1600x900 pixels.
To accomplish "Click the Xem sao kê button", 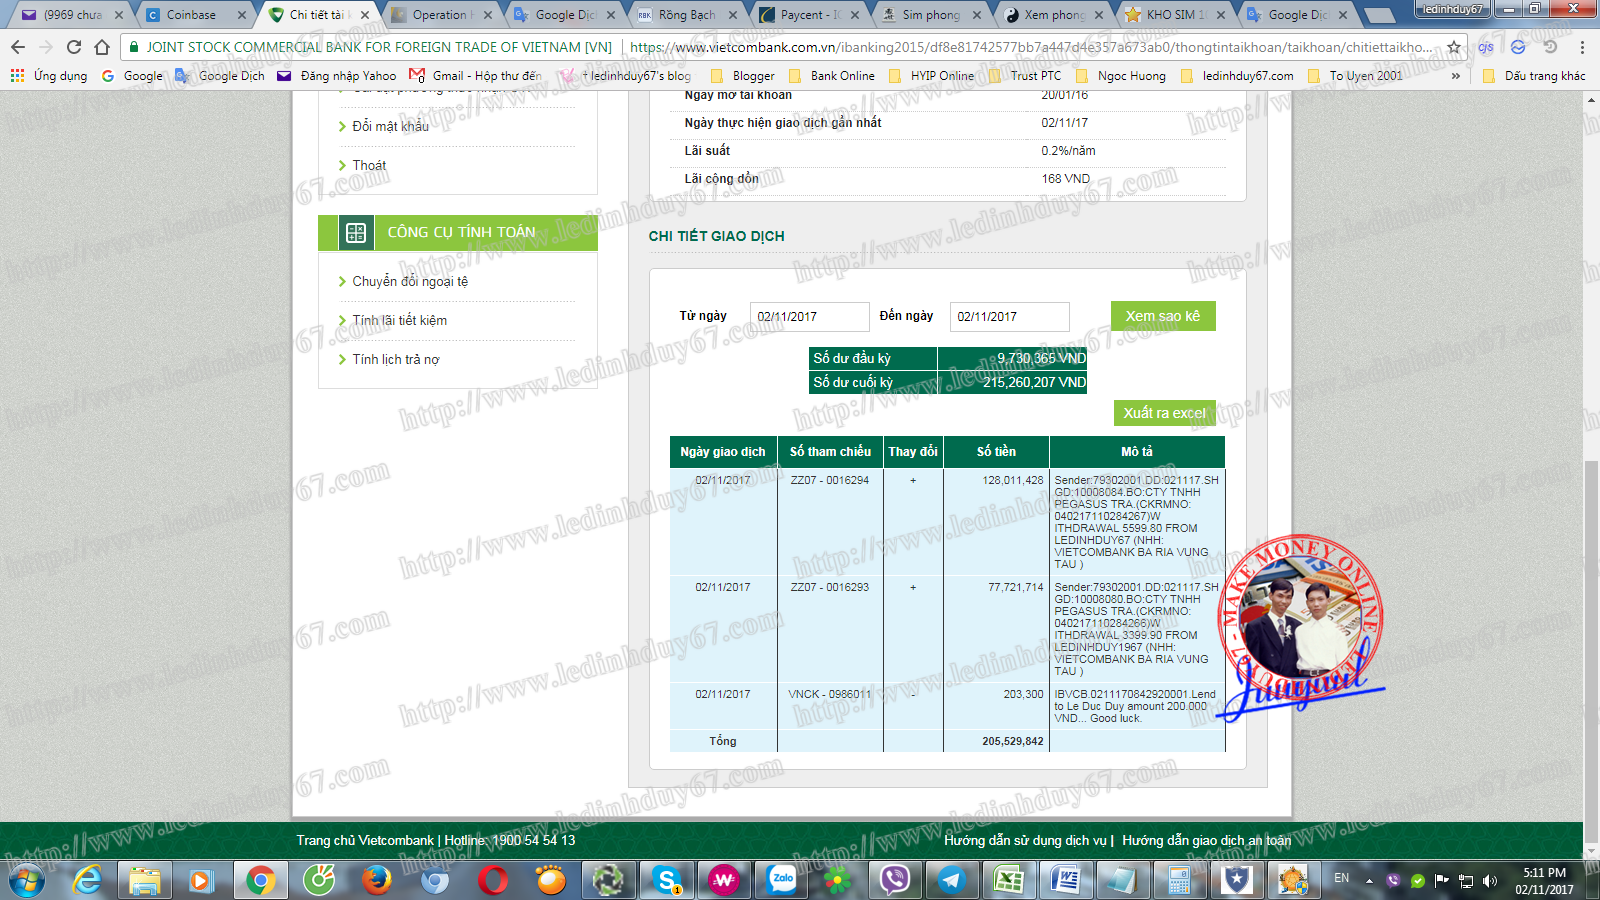I will tap(1163, 316).
